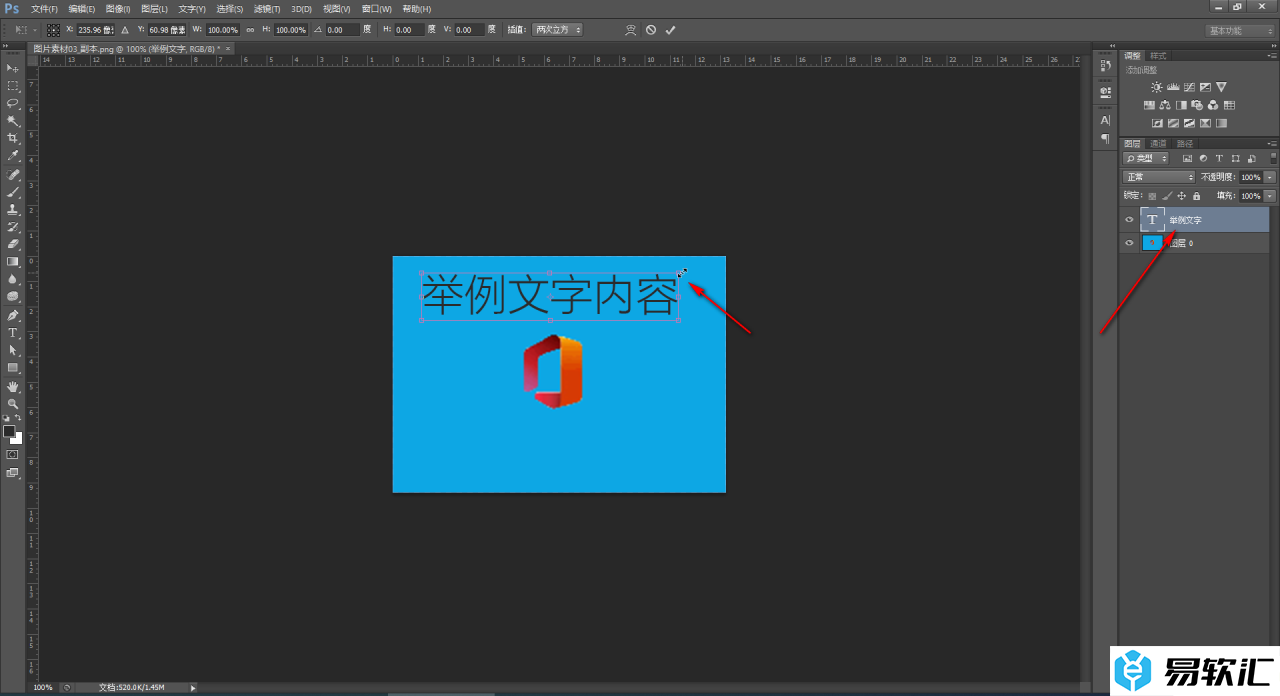Image resolution: width=1280 pixels, height=696 pixels.
Task: Add a Channel Mixer adjustment
Action: click(1213, 105)
